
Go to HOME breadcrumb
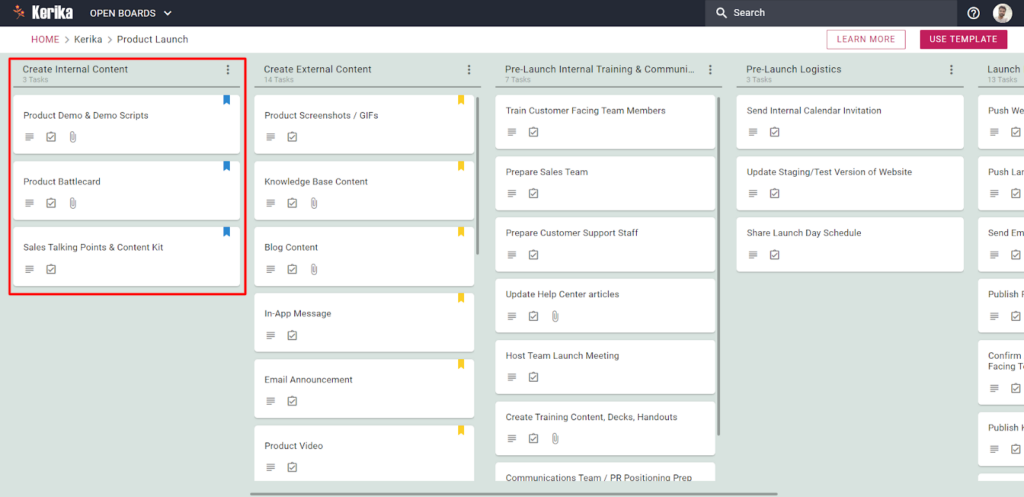[45, 39]
